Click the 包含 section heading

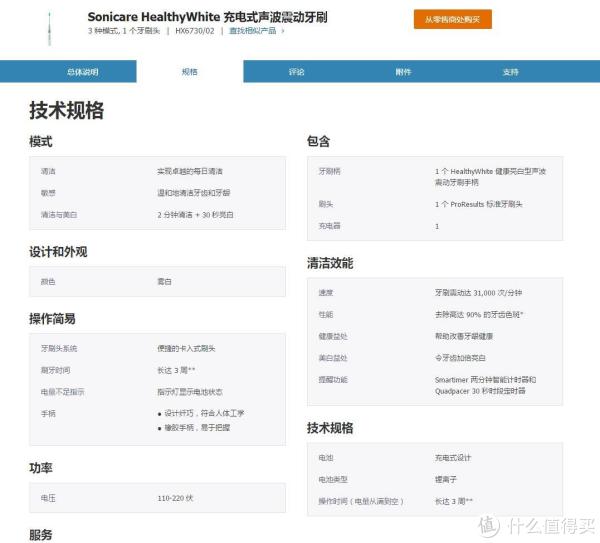coord(319,142)
